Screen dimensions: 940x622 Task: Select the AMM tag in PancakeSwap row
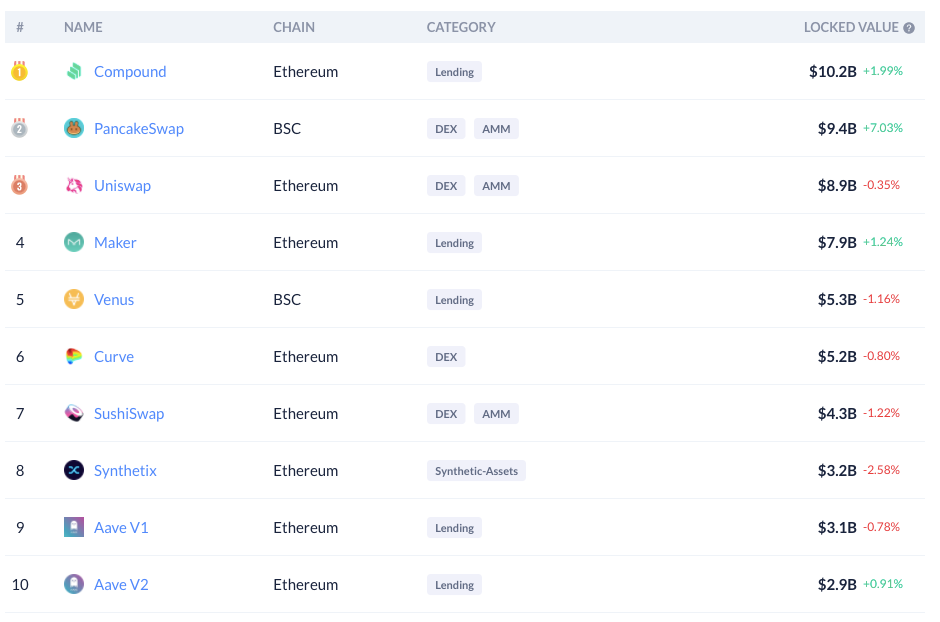pos(496,129)
